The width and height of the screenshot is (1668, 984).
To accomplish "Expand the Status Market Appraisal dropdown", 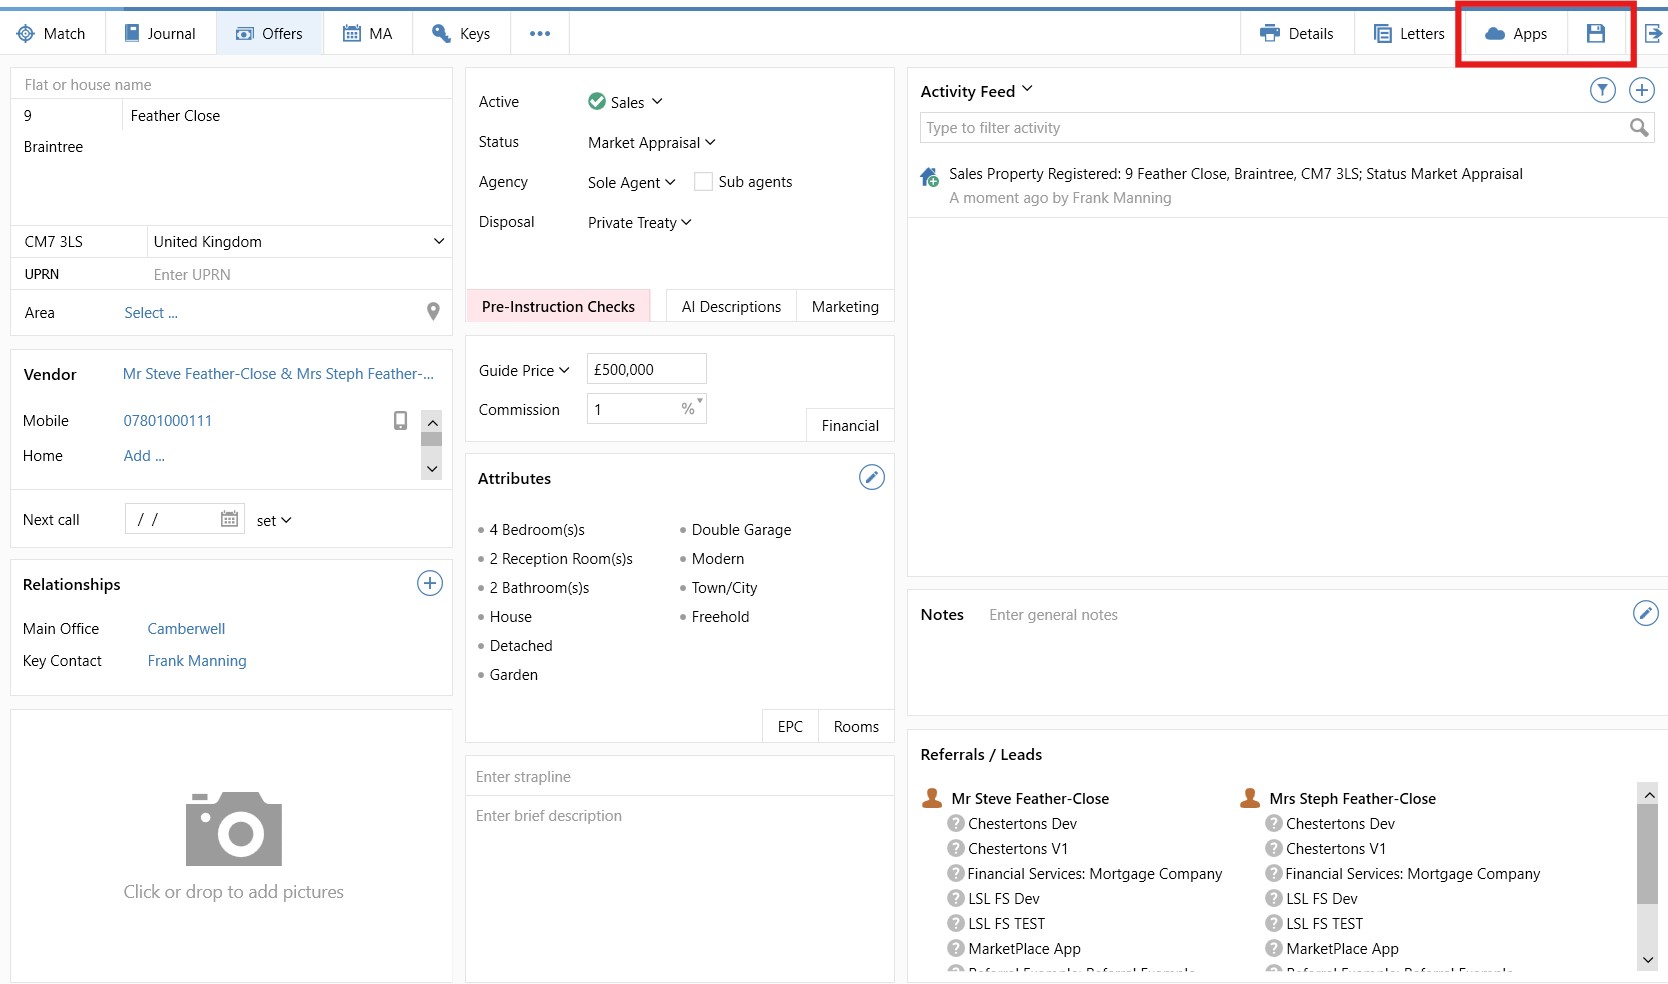I will point(651,143).
